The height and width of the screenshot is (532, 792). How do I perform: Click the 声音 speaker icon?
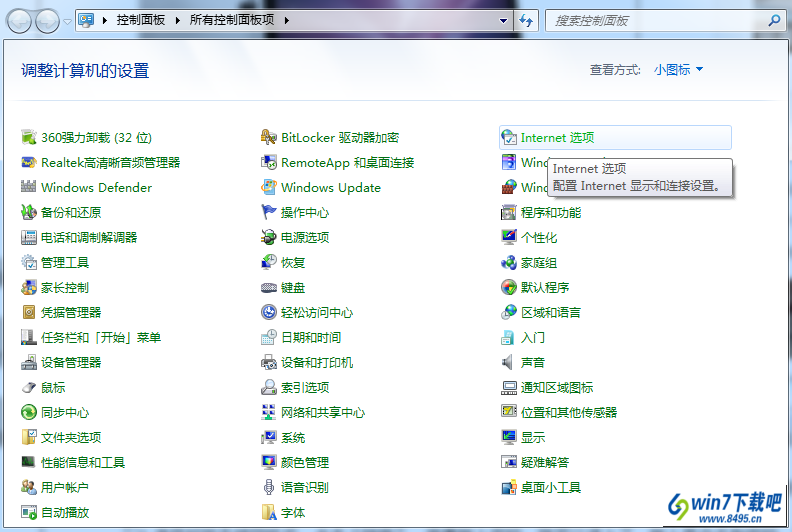click(x=508, y=362)
